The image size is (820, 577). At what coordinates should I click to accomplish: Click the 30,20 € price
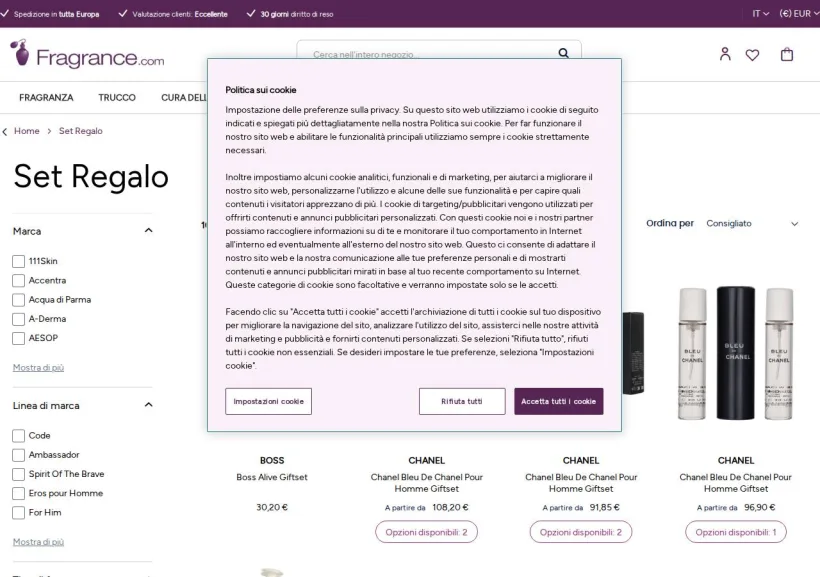tap(272, 507)
